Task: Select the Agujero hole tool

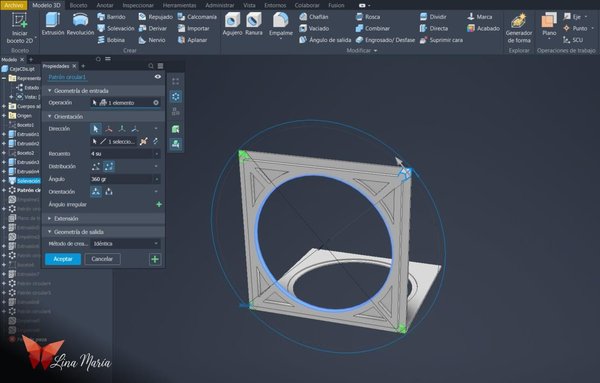Action: (232, 24)
